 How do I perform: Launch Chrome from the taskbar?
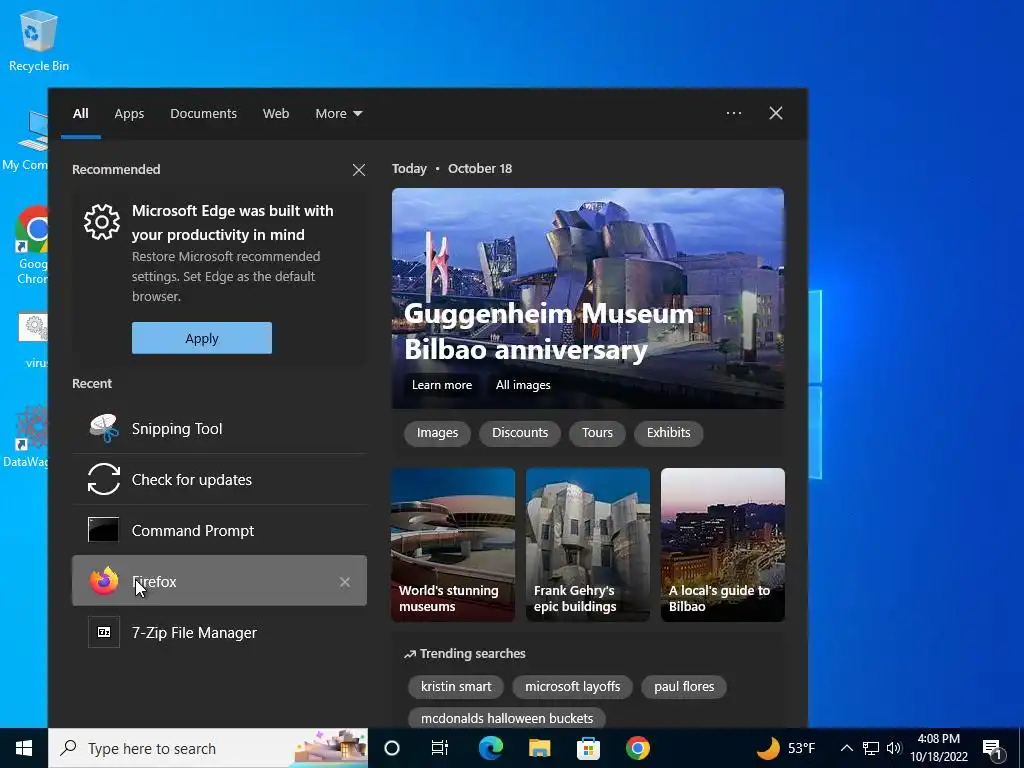(637, 748)
